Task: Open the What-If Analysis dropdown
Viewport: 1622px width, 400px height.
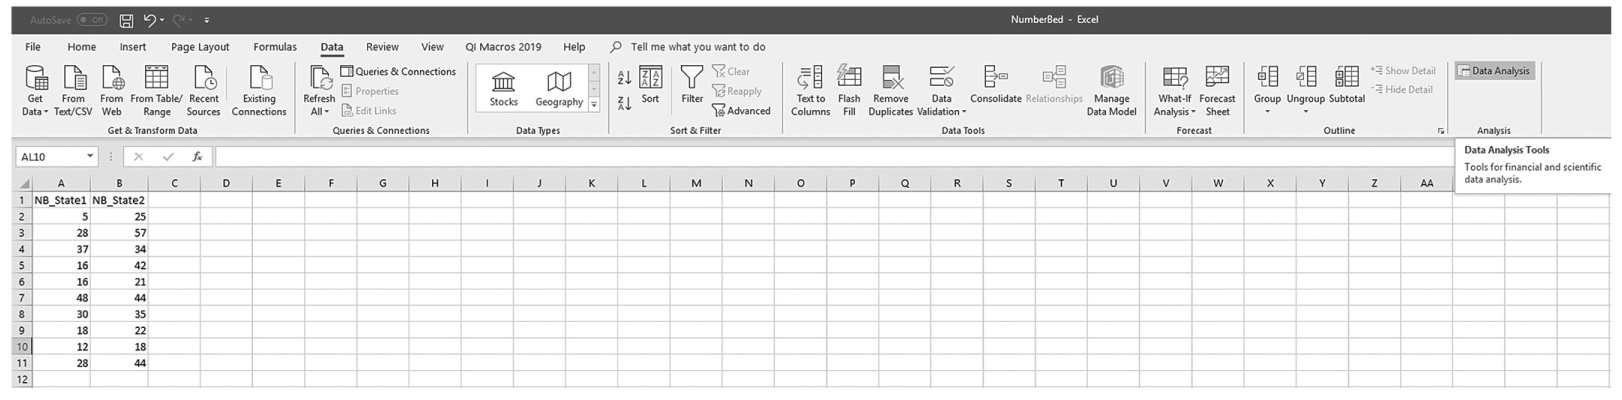Action: pyautogui.click(x=1174, y=90)
